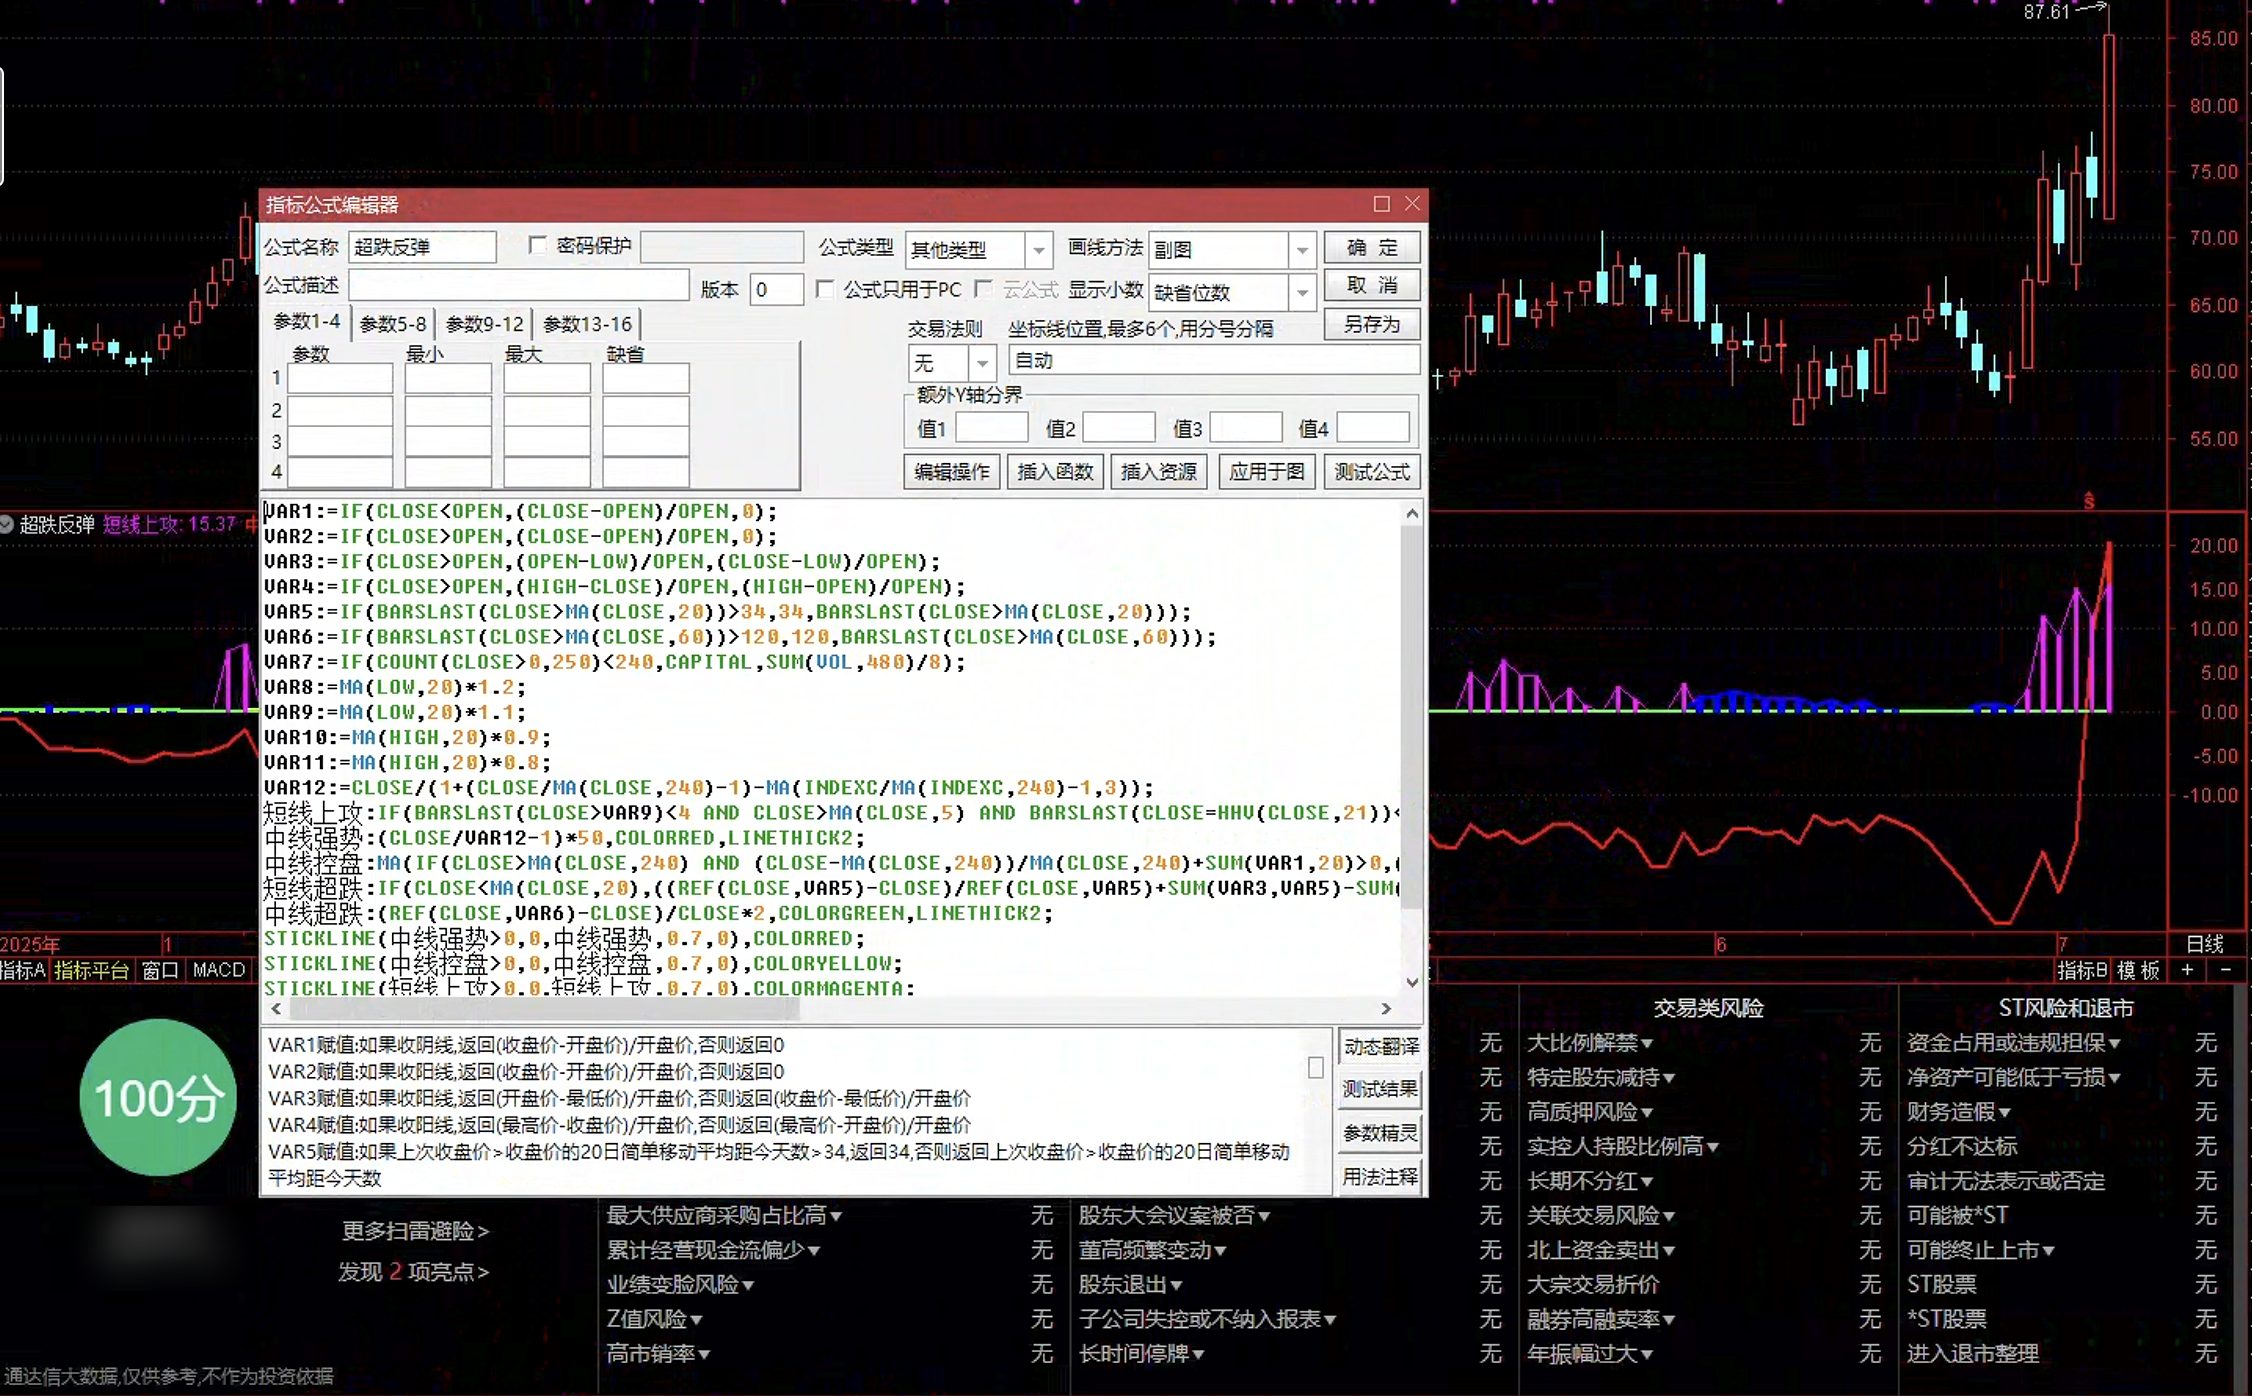The width and height of the screenshot is (2252, 1396).
Task: Click the horizontal scrollbar thumb below the code
Action: click(x=544, y=1009)
